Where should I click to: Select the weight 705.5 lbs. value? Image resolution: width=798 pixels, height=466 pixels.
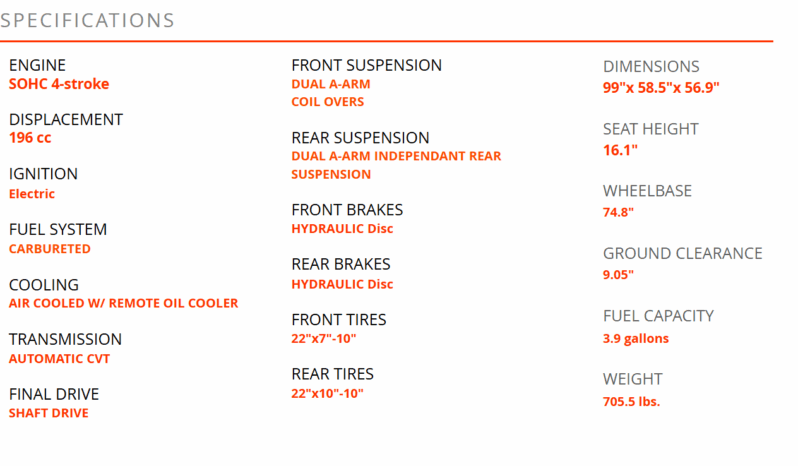point(632,402)
